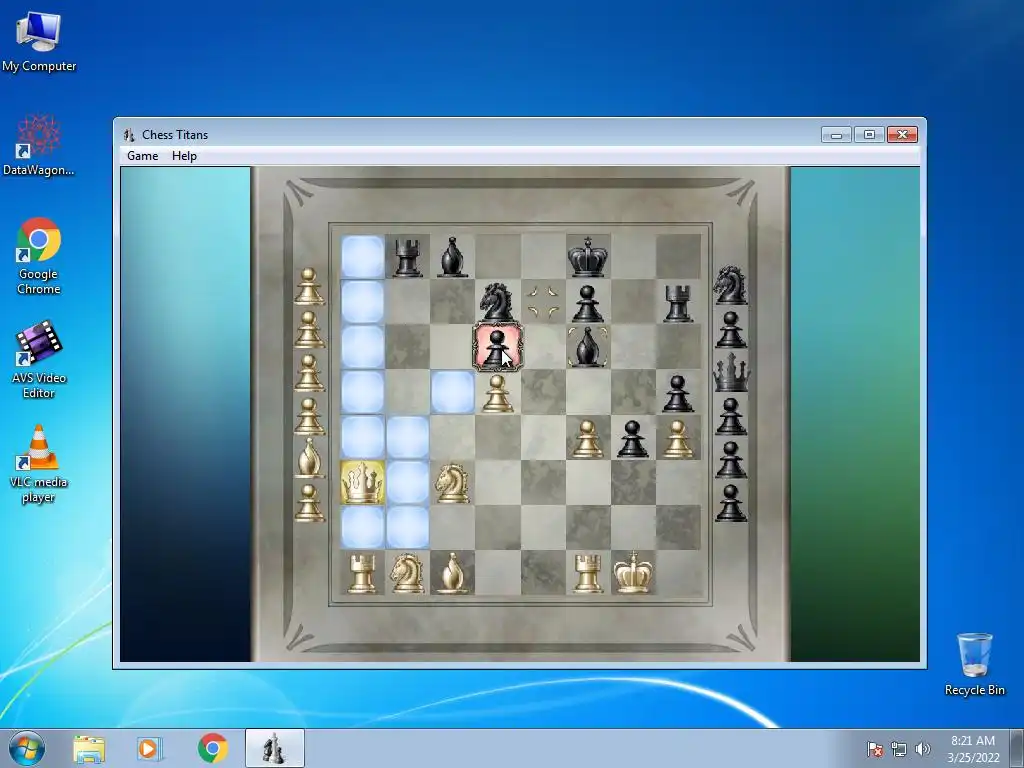Click the captured black queen beside the board
This screenshot has height=768, width=1024.
(x=731, y=372)
